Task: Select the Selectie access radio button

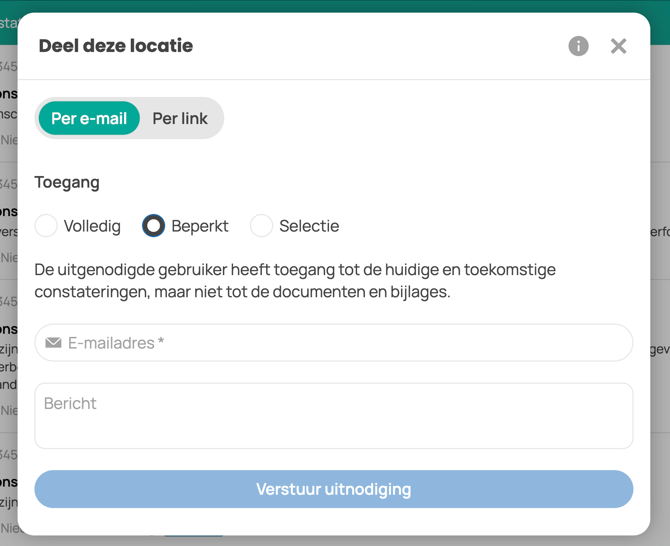Action: [x=261, y=226]
